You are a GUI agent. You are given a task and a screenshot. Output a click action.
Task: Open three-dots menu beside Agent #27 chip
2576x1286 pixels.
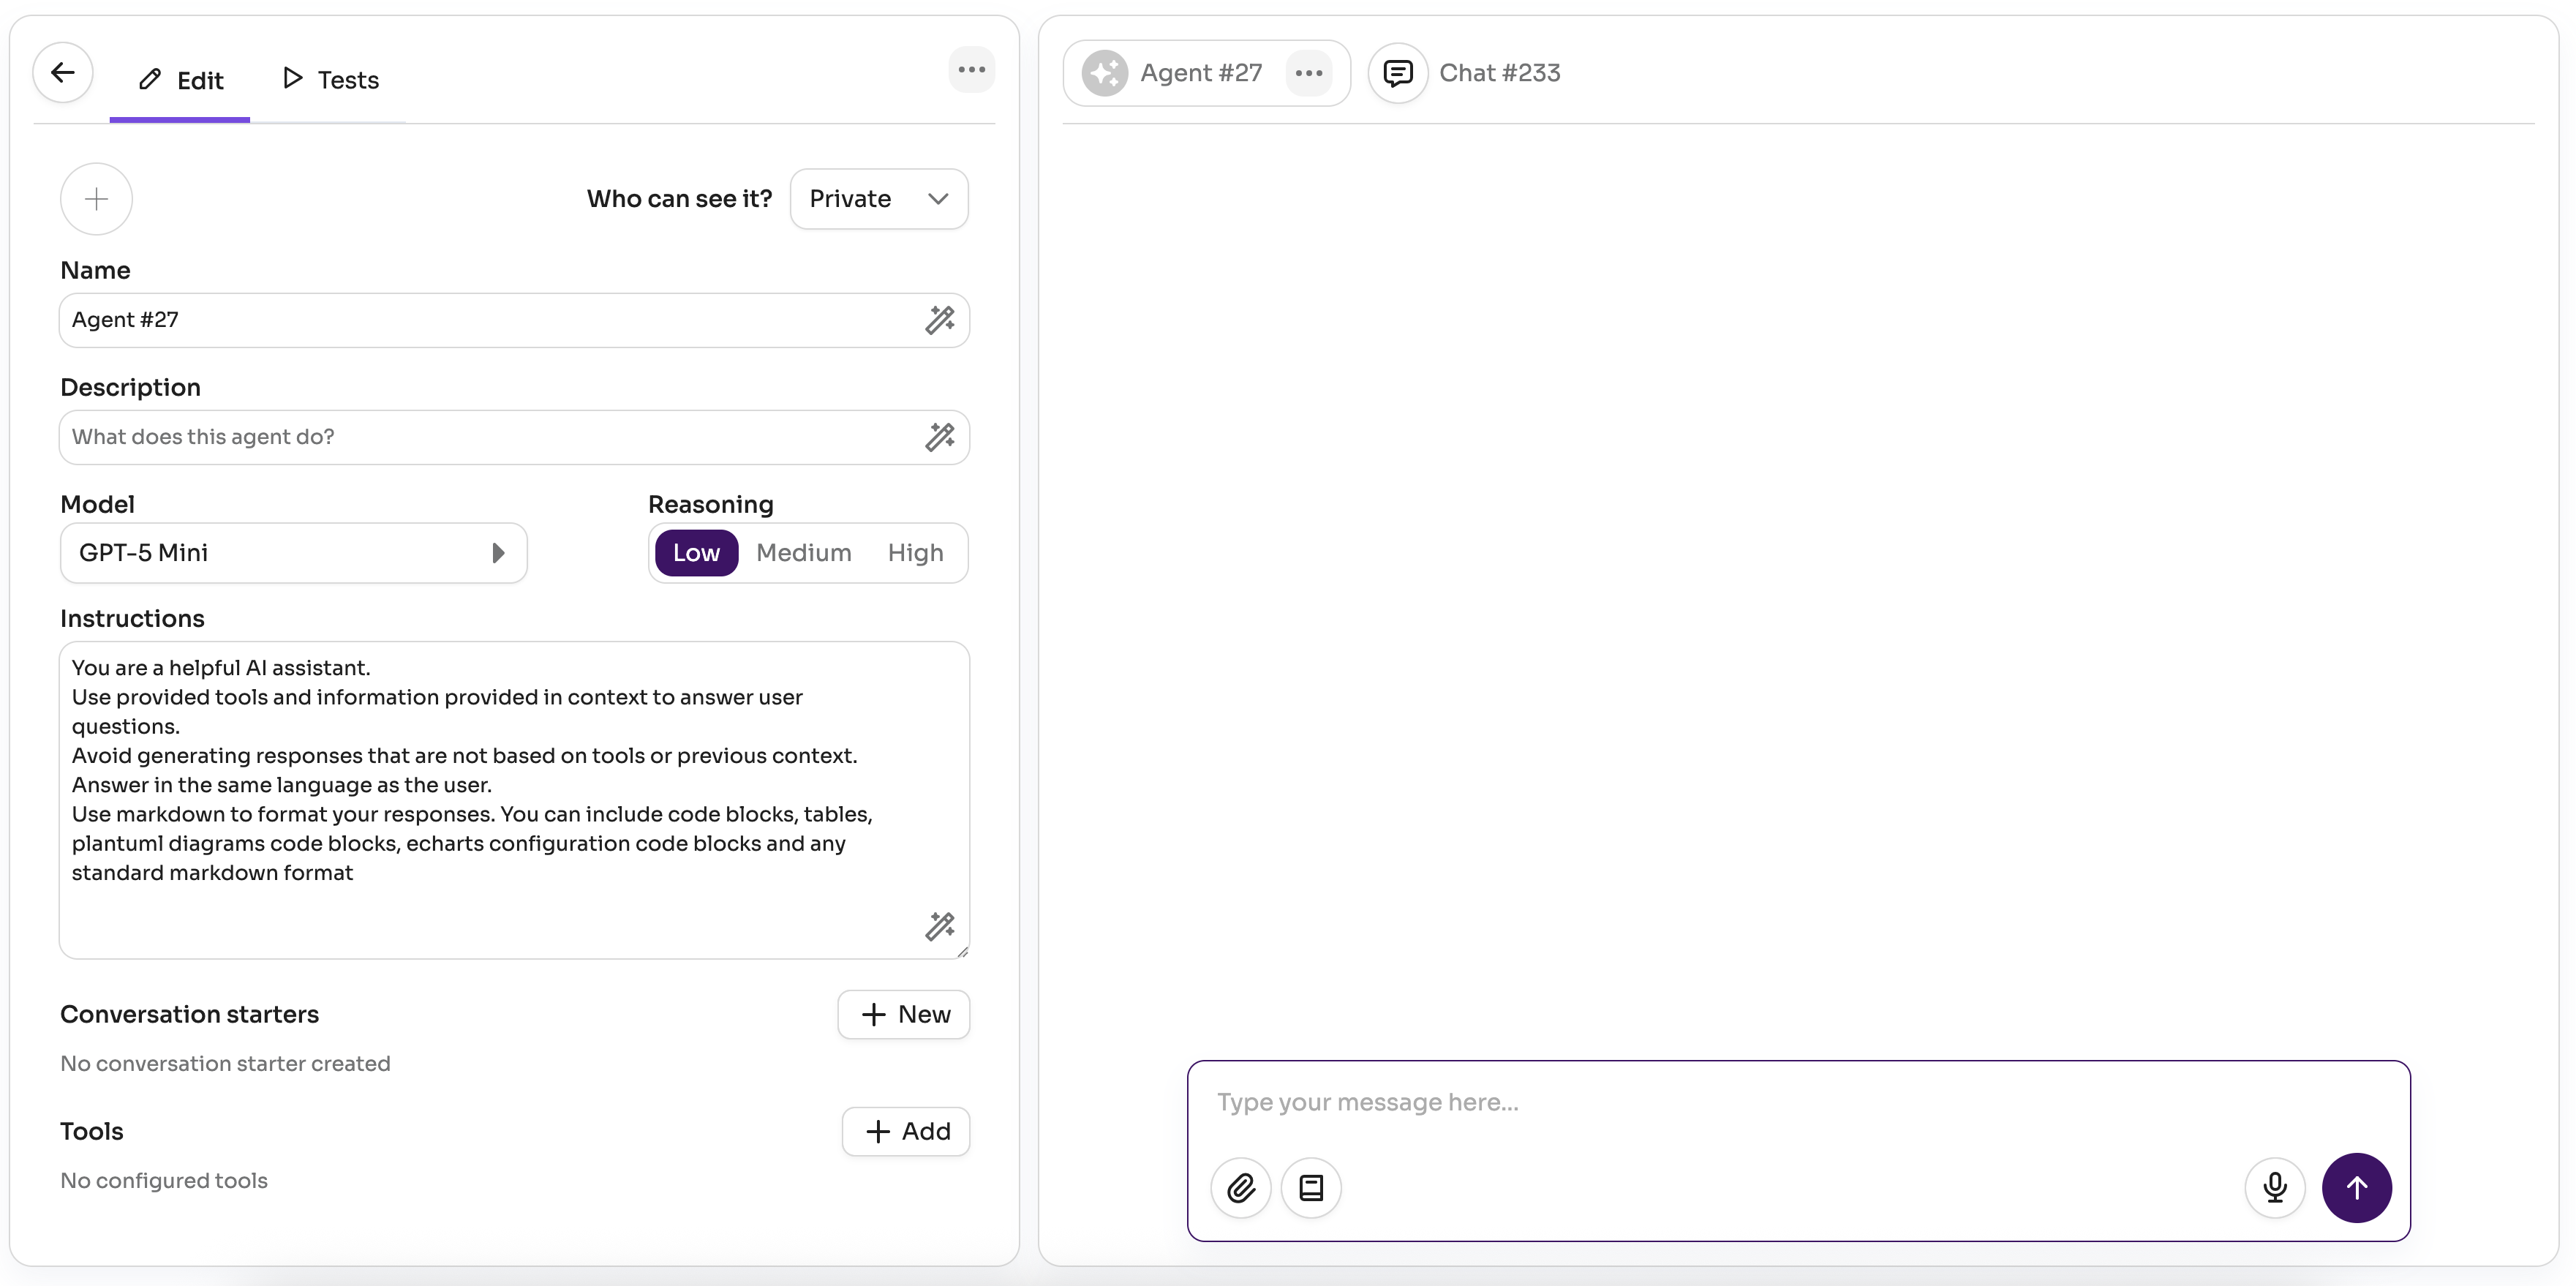pyautogui.click(x=1308, y=73)
